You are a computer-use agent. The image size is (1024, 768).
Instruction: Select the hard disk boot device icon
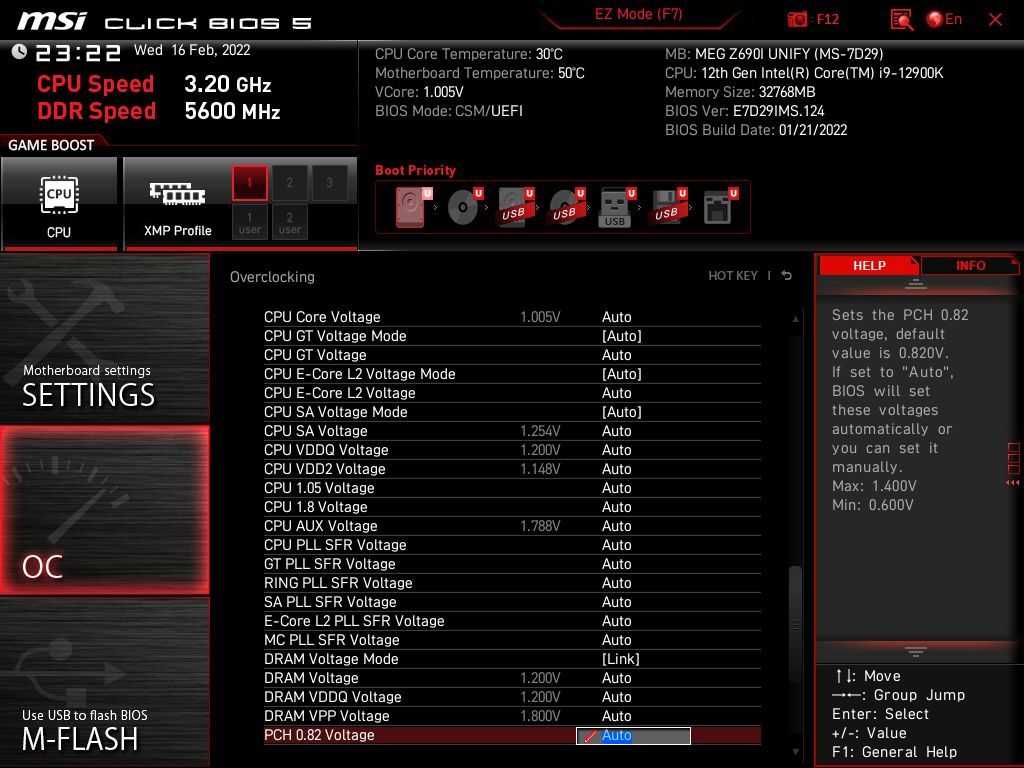click(x=413, y=207)
